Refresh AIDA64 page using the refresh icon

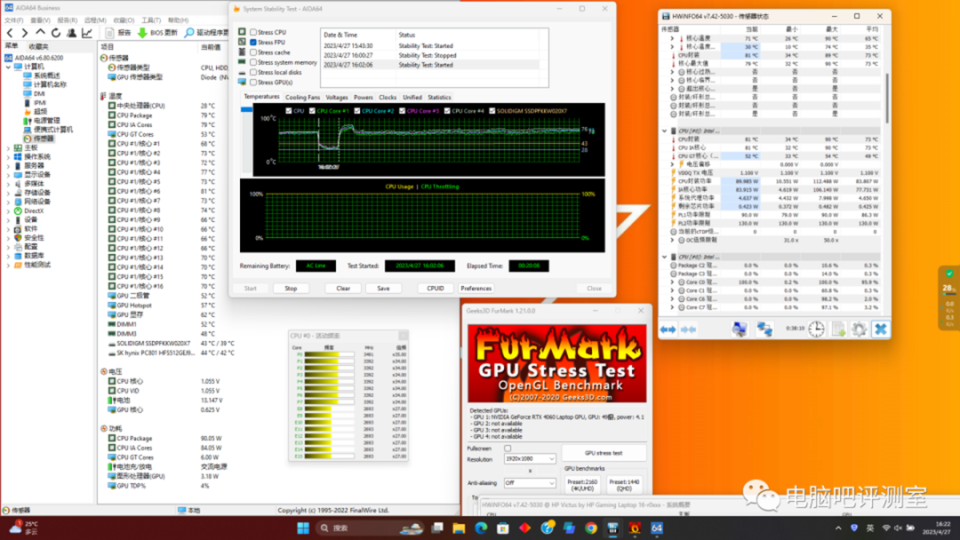[56, 33]
